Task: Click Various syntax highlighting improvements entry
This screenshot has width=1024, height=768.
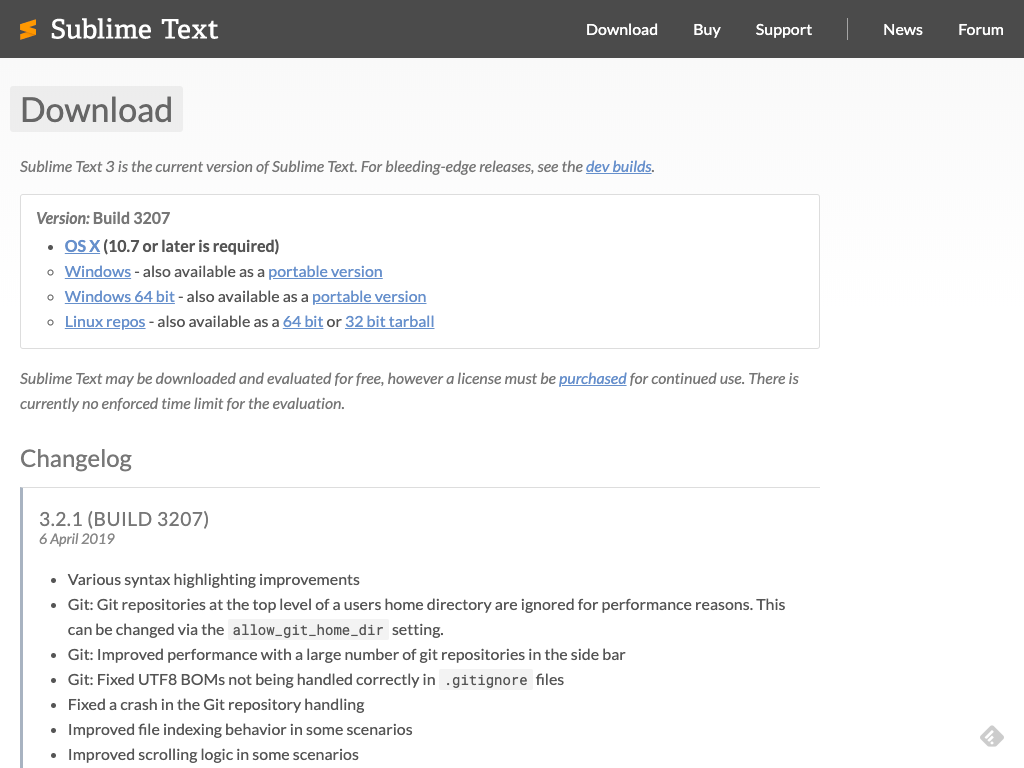Action: coord(214,580)
